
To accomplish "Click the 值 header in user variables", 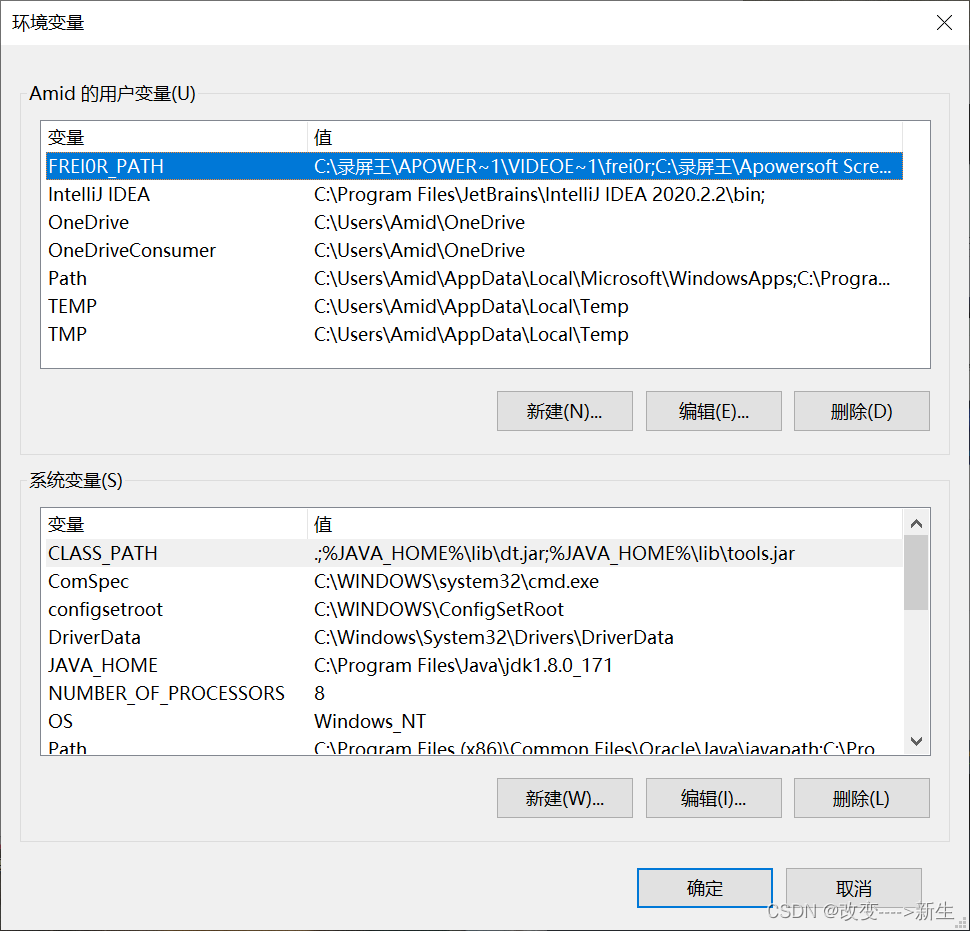I will [x=605, y=137].
